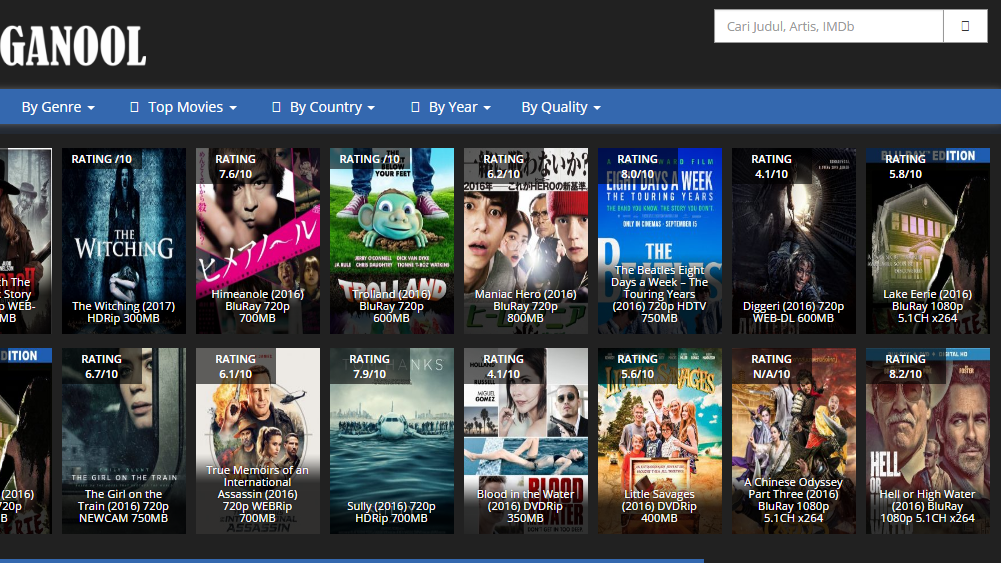Click the icon beside By Country
This screenshot has height=563, width=1001.
pos(276,107)
